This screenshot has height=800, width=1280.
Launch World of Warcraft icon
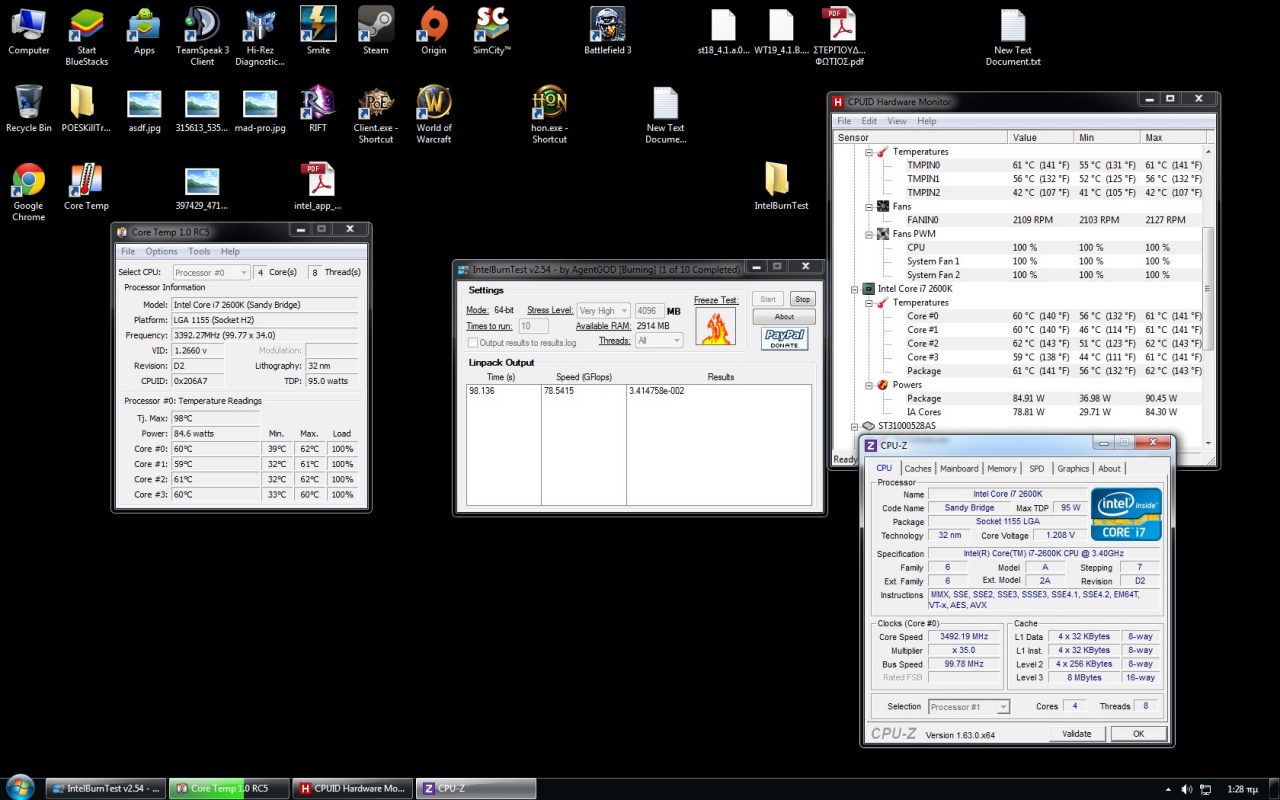tap(434, 114)
